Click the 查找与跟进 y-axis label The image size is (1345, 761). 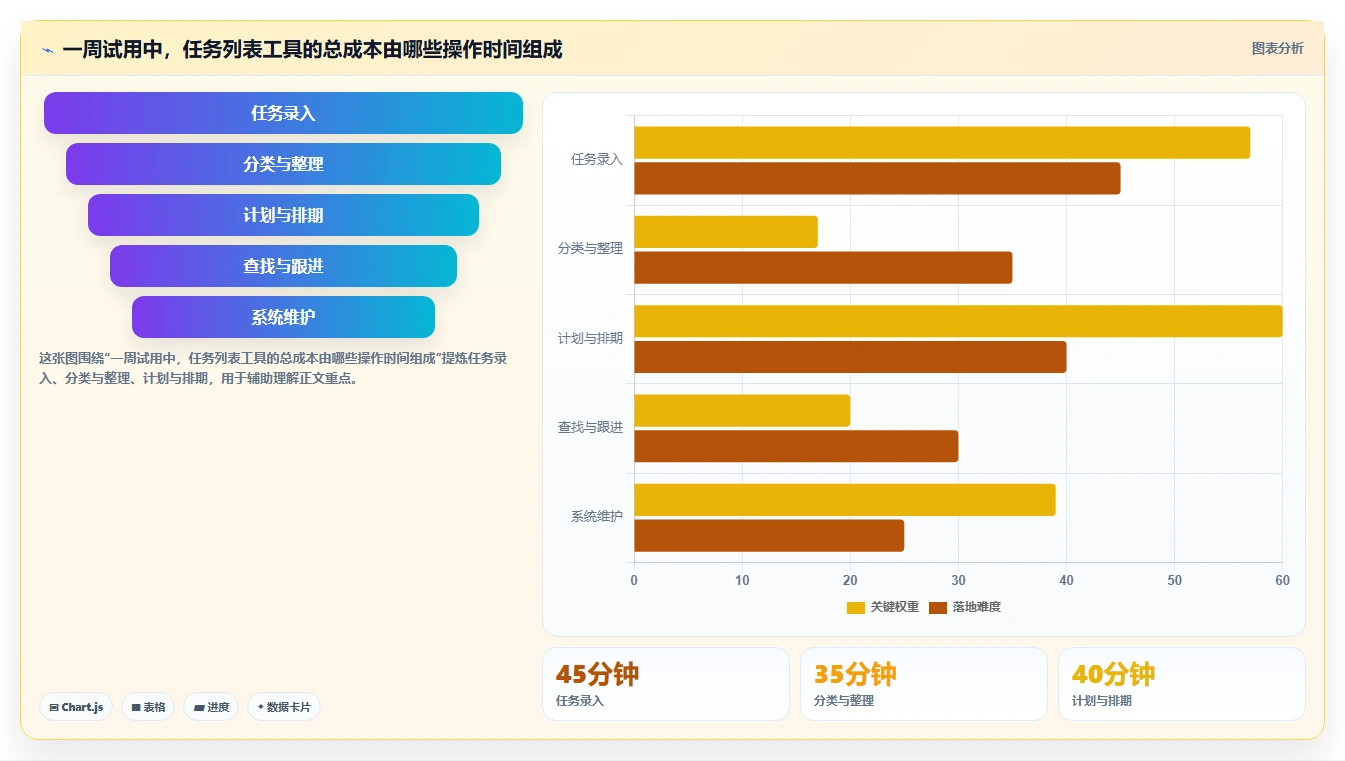pos(590,427)
